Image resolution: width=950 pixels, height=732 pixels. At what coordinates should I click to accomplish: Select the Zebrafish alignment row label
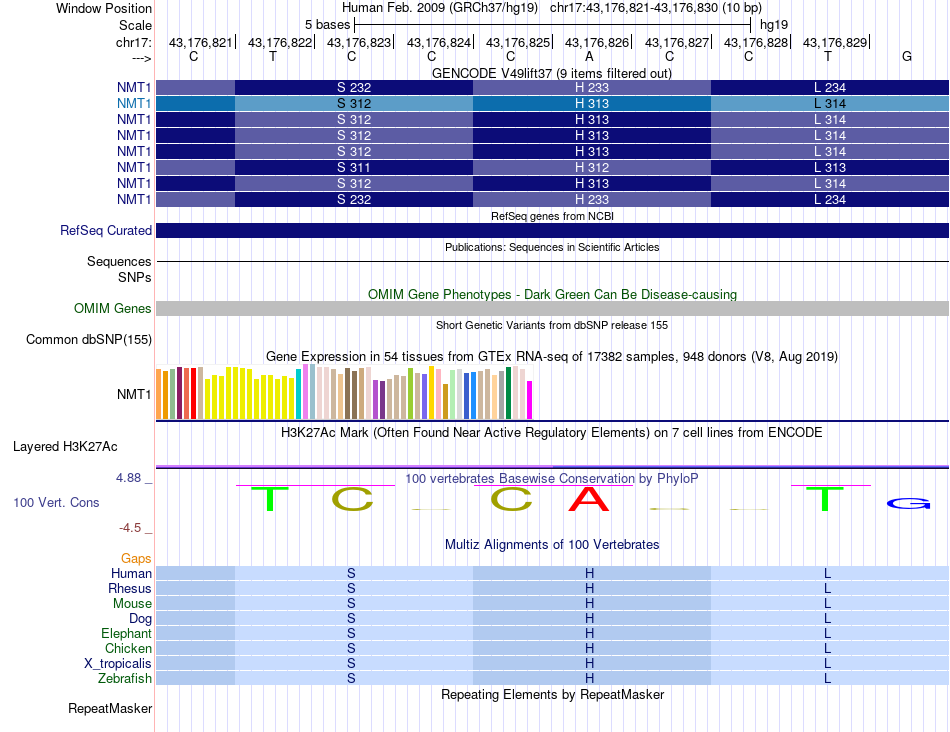coord(125,678)
